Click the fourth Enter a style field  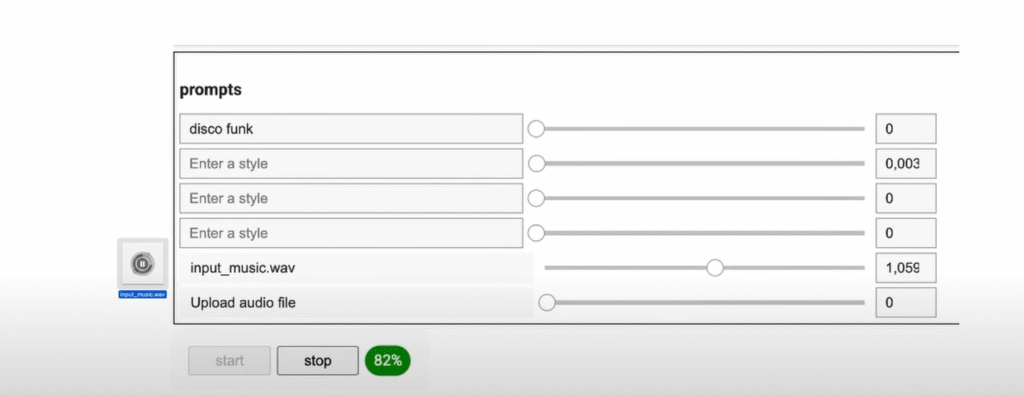[351, 233]
